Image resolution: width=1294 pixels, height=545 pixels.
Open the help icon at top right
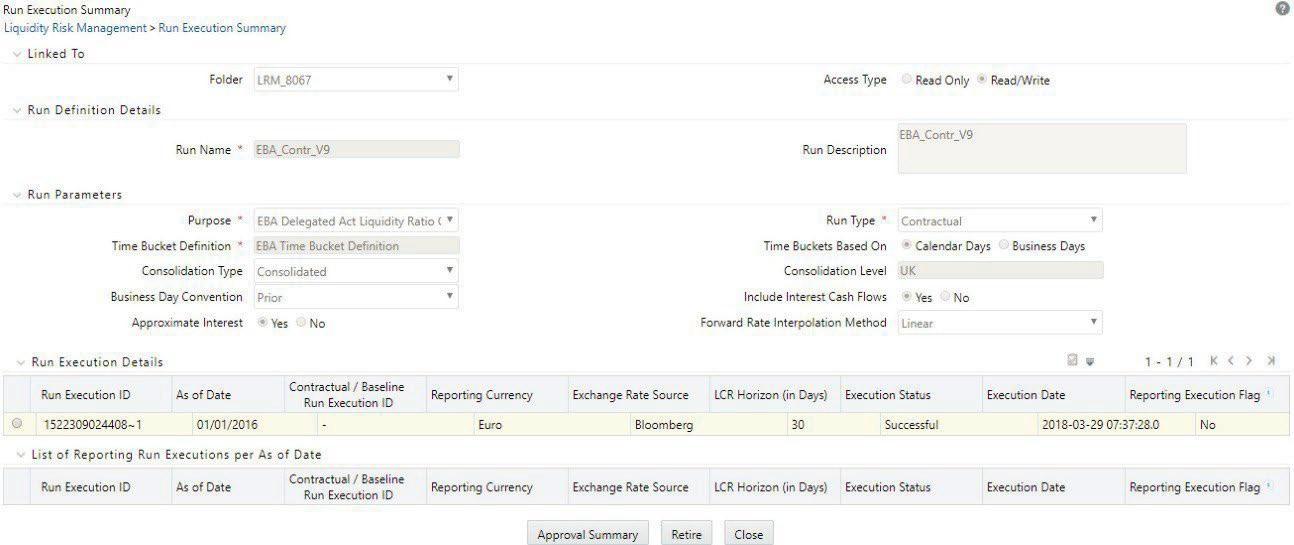1282,8
